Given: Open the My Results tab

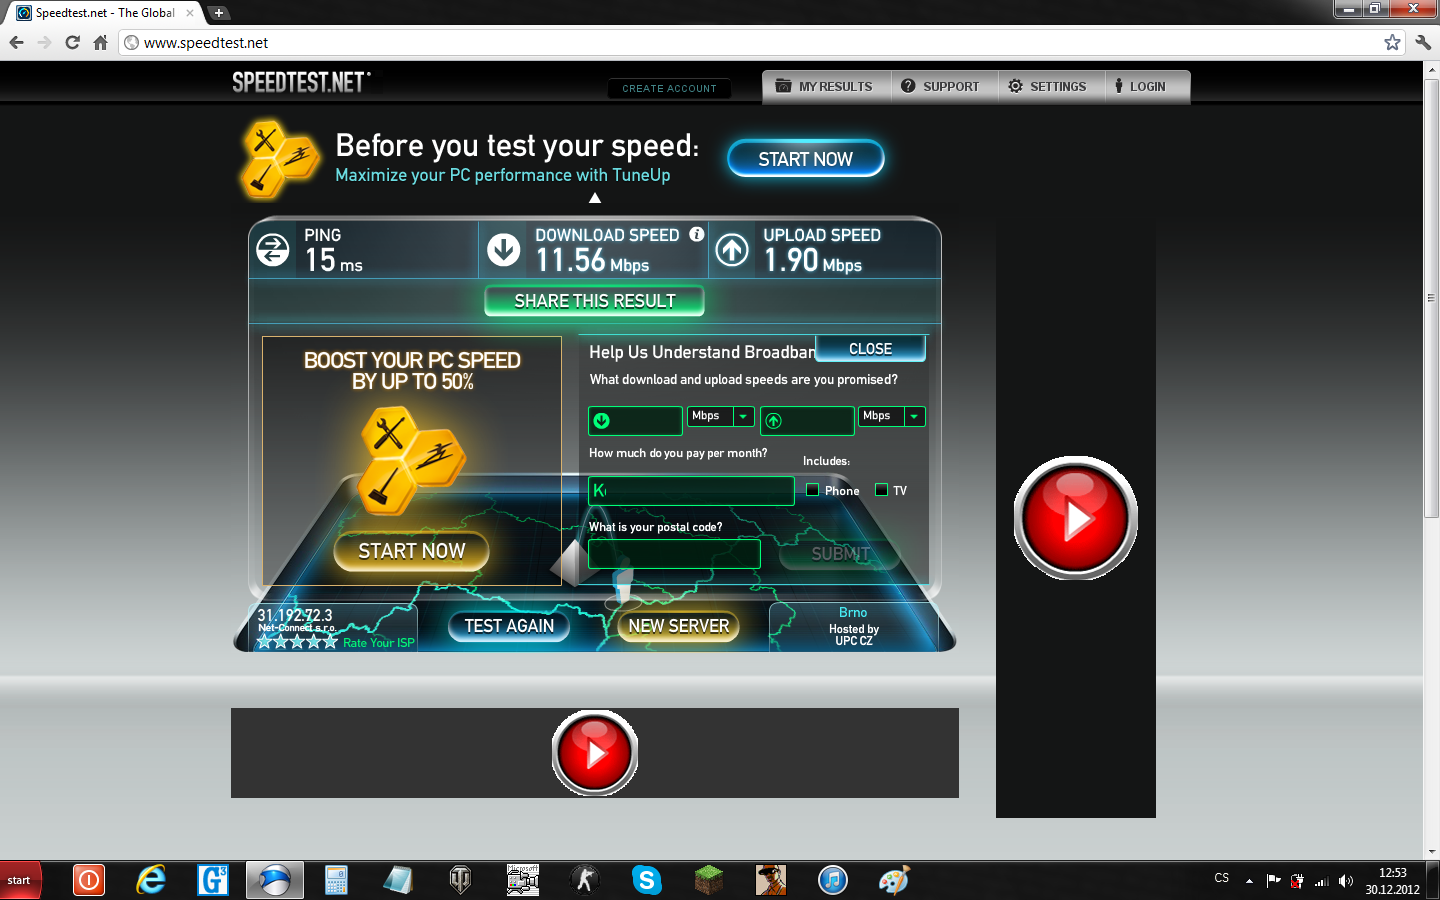Looking at the screenshot, I should (x=825, y=87).
